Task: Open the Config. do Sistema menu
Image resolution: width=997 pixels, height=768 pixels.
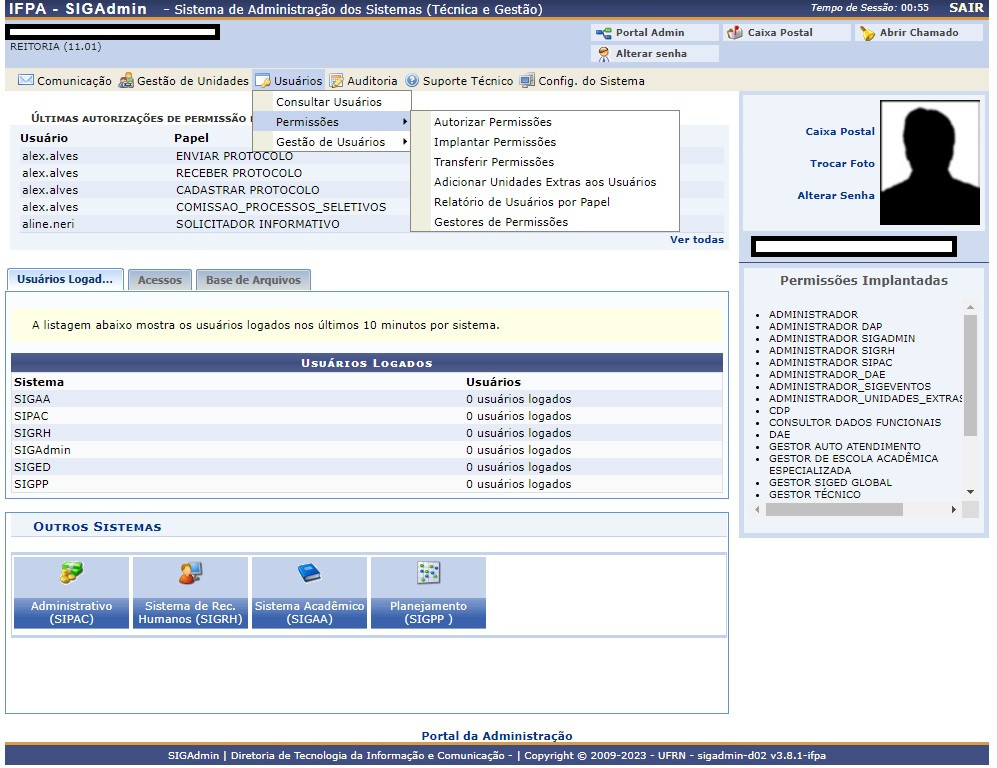Action: click(x=582, y=81)
